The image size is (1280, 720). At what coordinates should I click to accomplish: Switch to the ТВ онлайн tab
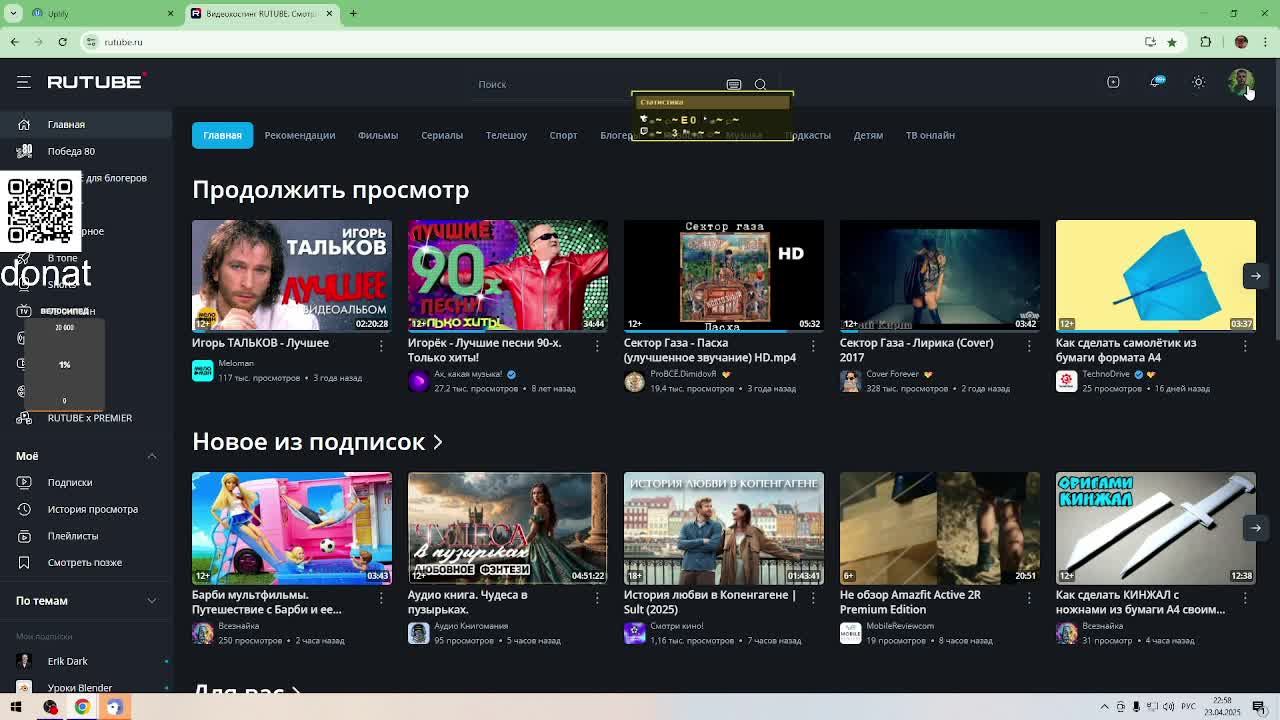tap(930, 135)
